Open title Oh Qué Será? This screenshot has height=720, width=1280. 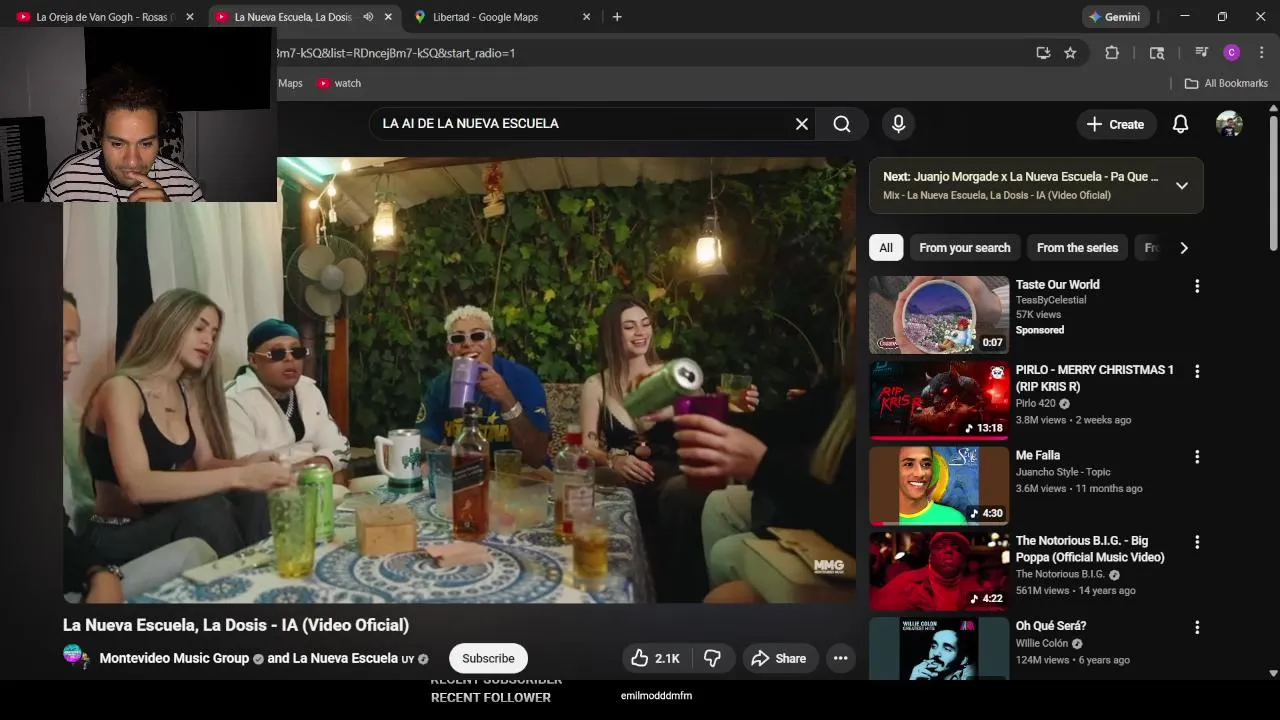click(x=1051, y=626)
